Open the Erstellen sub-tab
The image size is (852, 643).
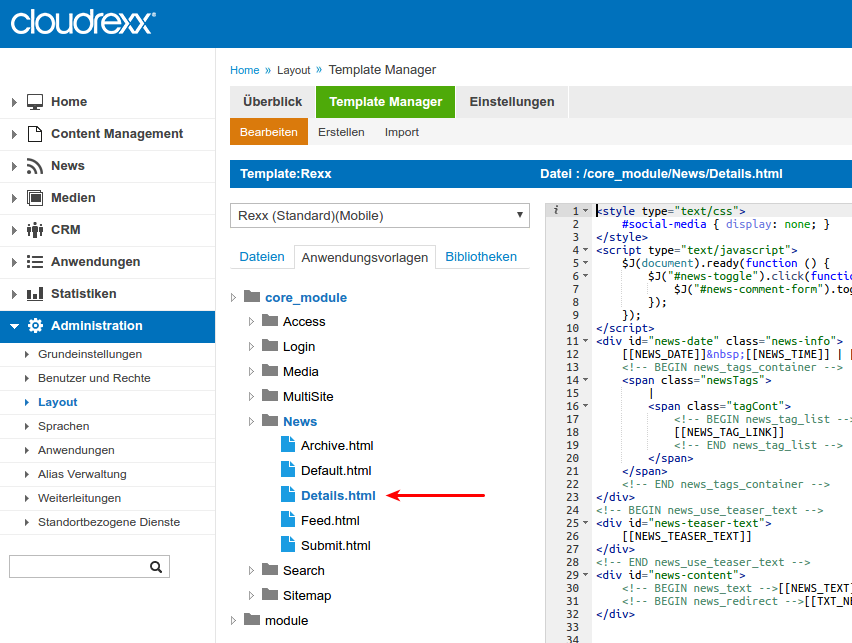tap(341, 132)
